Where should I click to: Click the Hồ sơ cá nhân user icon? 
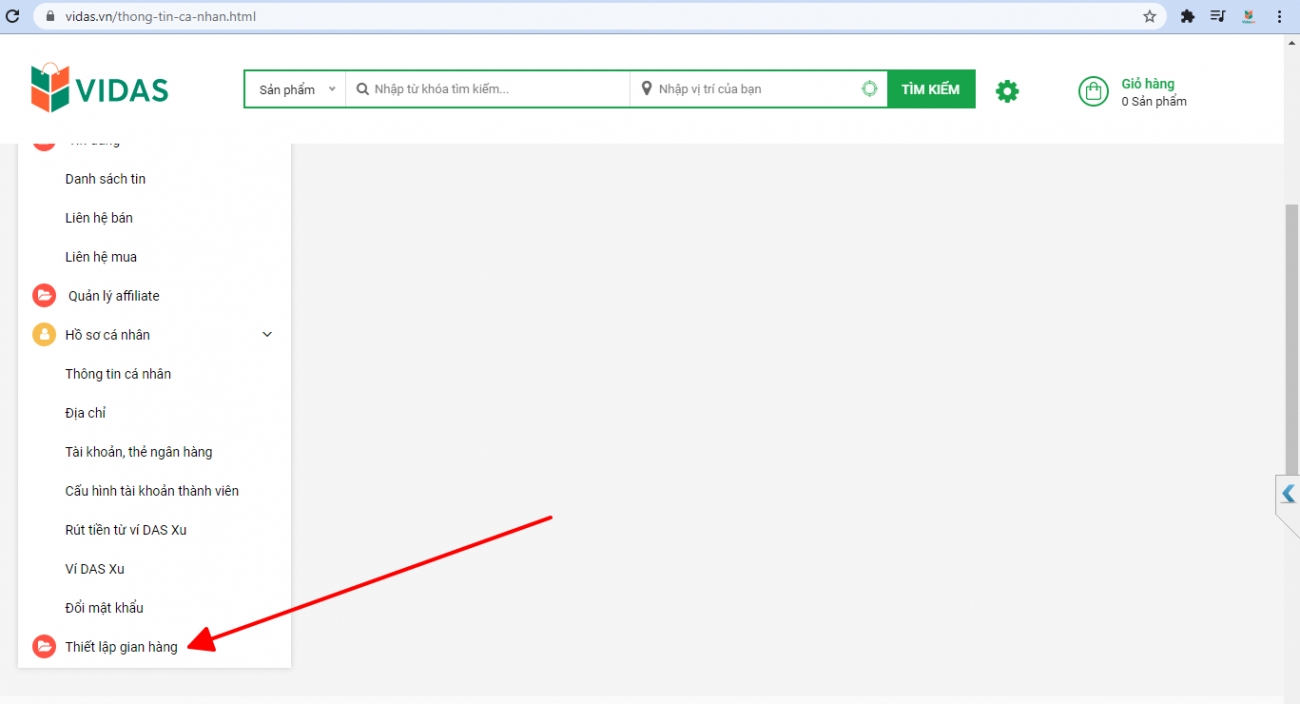coord(44,335)
